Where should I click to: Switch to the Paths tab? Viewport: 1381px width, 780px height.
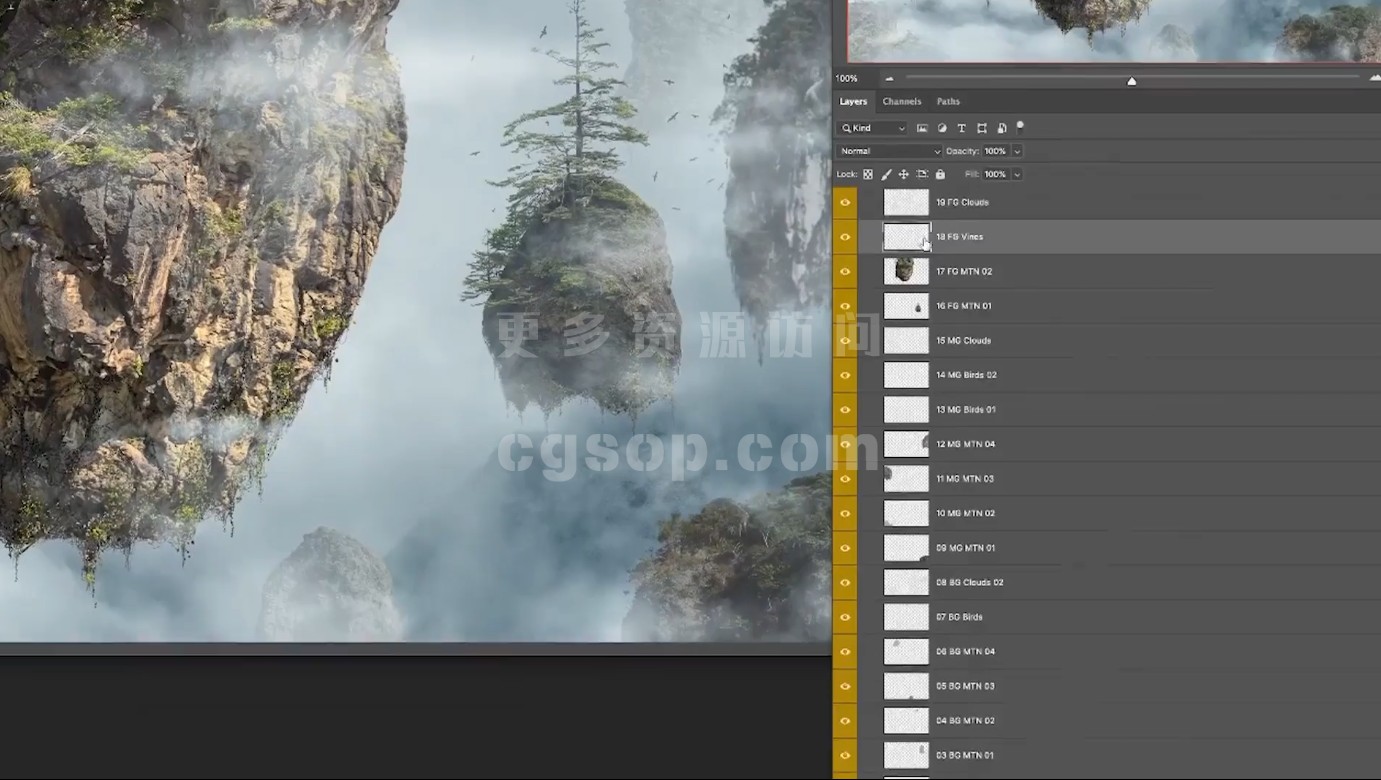[x=948, y=101]
